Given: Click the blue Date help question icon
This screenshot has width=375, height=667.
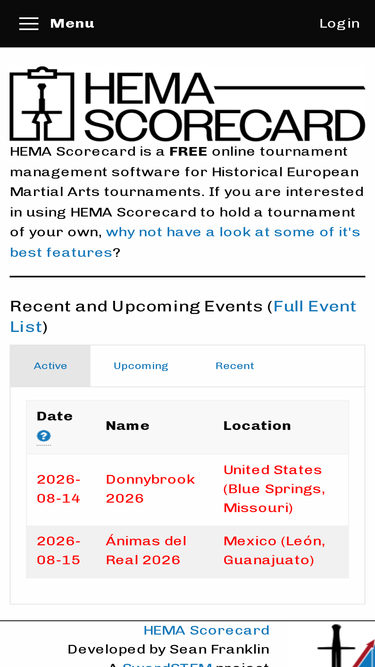Looking at the screenshot, I should [x=43, y=436].
